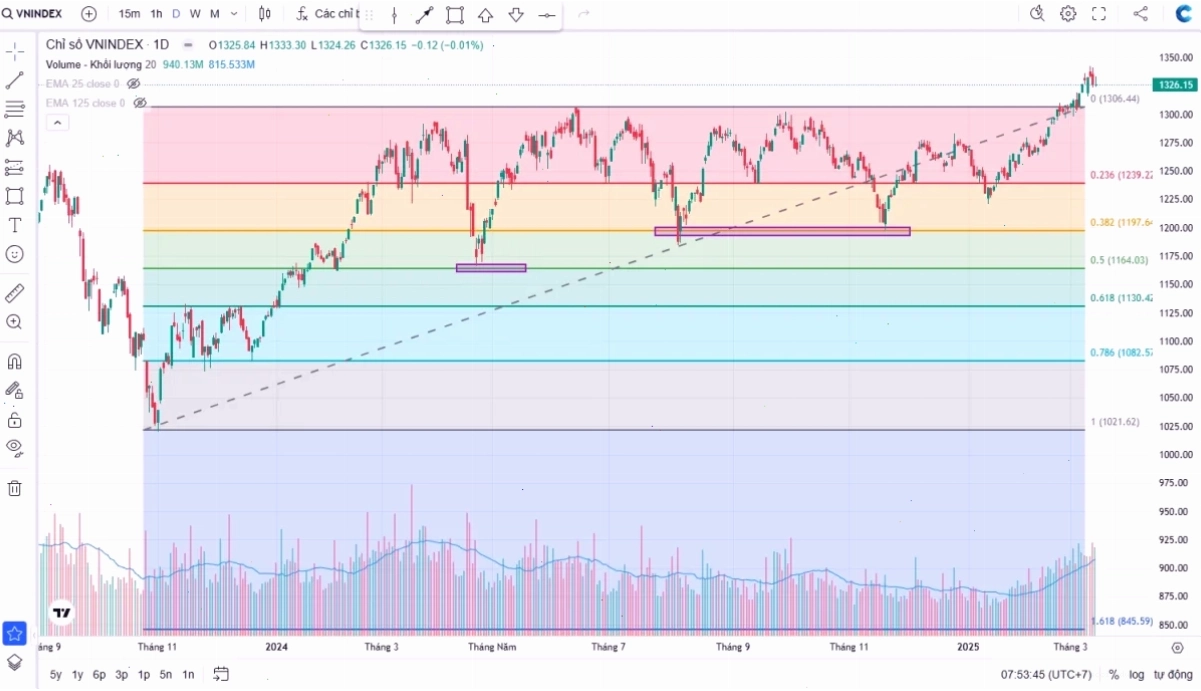This screenshot has width=1201, height=691.
Task: Open the VNINDEX symbol search
Action: pyautogui.click(x=33, y=14)
